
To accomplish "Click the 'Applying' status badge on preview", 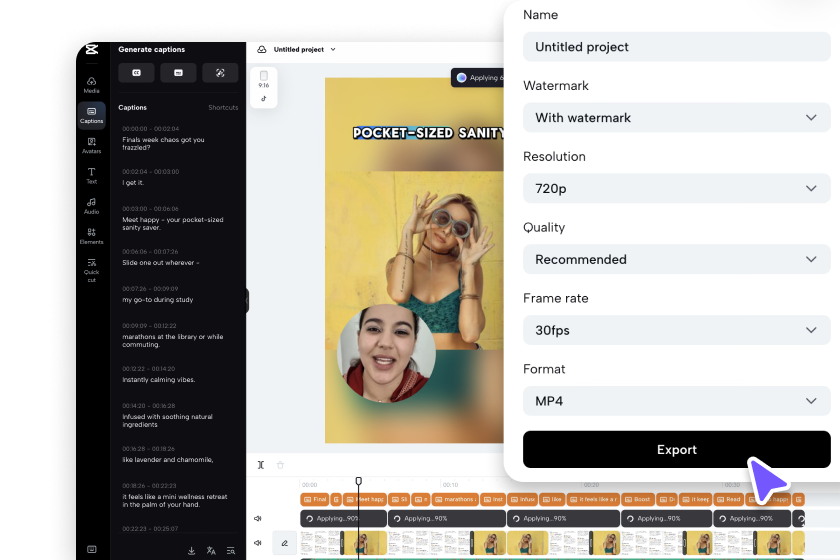I will (x=477, y=78).
